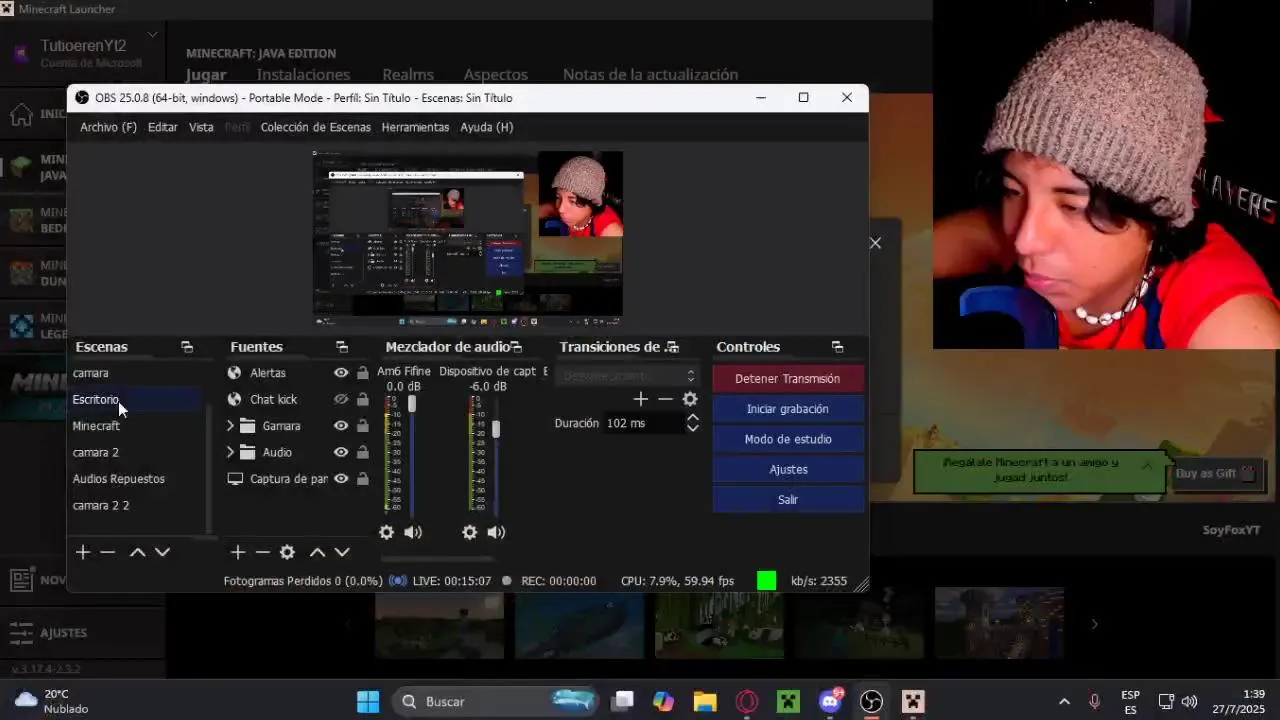Open the Herramientas menu
The image size is (1280, 720).
[x=415, y=127]
